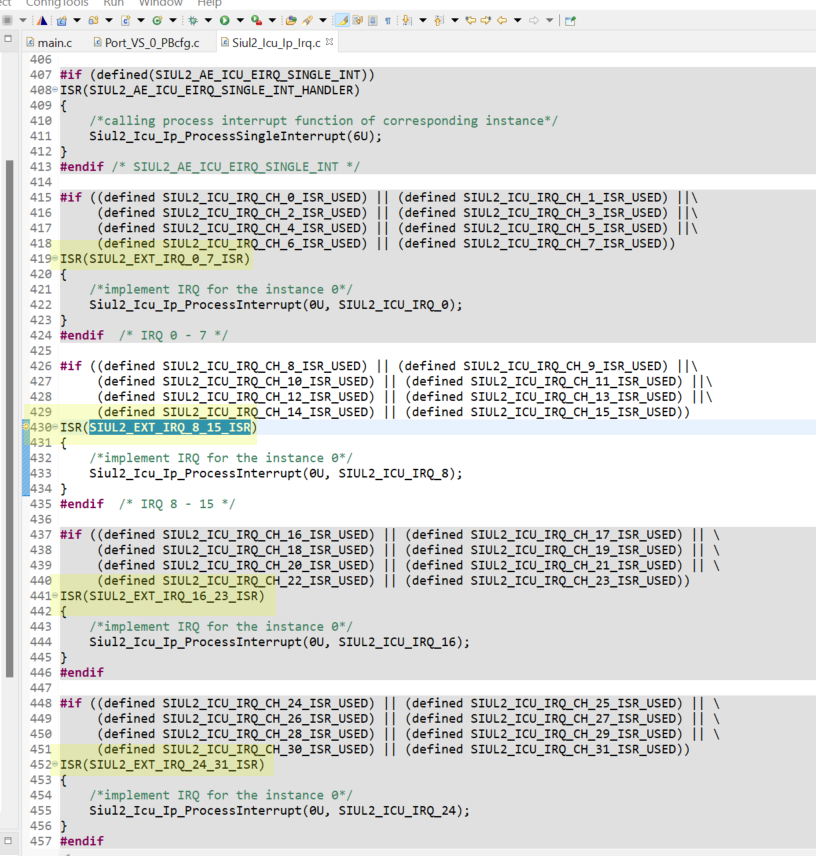Click the Search flashlight icon

click(308, 21)
